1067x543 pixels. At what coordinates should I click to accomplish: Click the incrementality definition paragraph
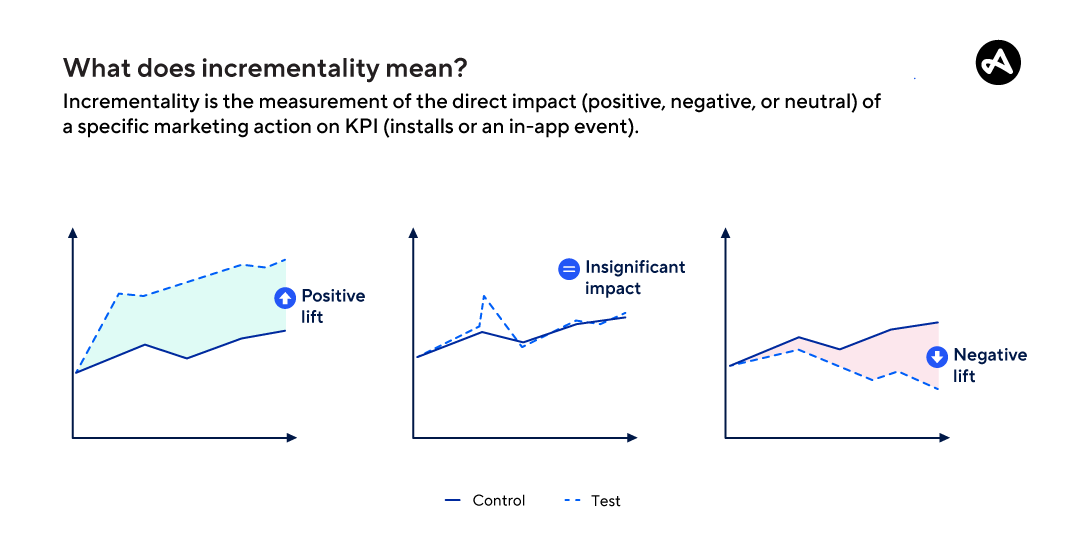pos(470,115)
